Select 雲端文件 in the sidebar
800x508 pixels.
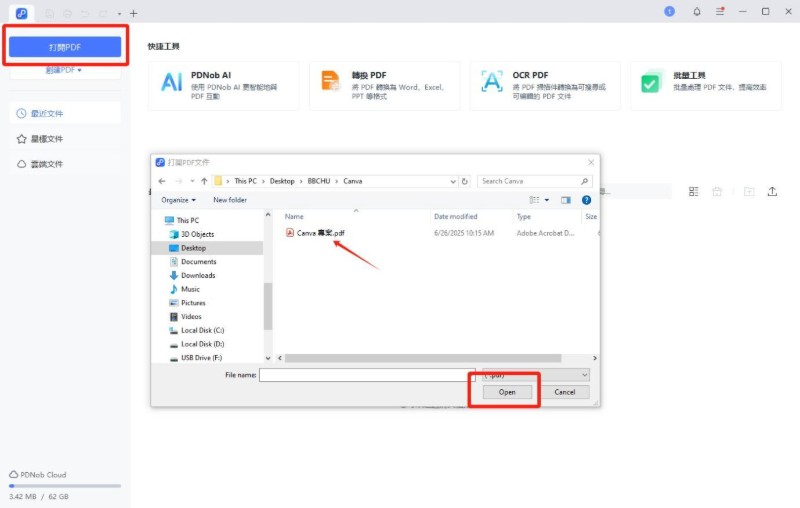65,164
